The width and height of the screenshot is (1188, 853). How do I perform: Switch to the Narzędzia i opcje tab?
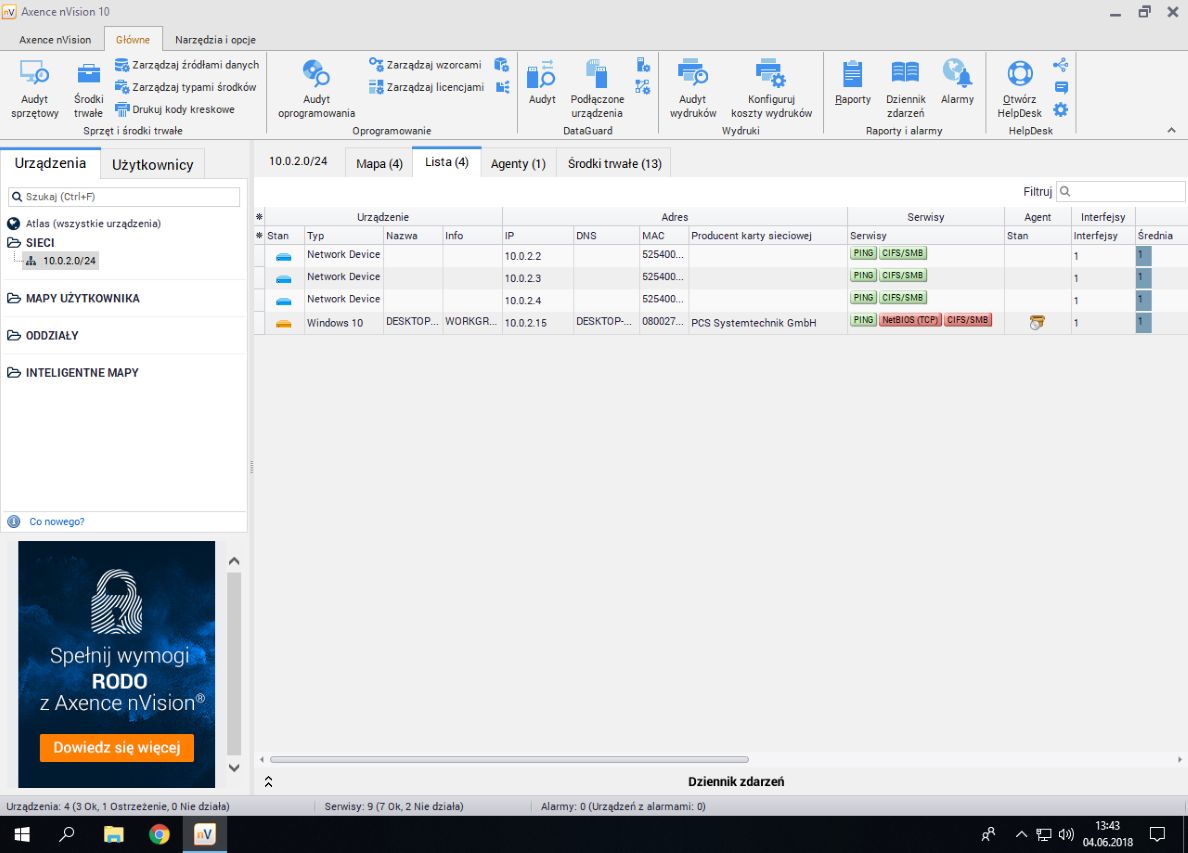pyautogui.click(x=214, y=40)
